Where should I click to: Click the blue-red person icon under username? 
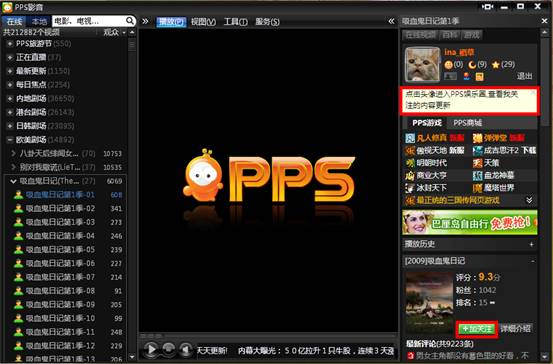point(466,76)
